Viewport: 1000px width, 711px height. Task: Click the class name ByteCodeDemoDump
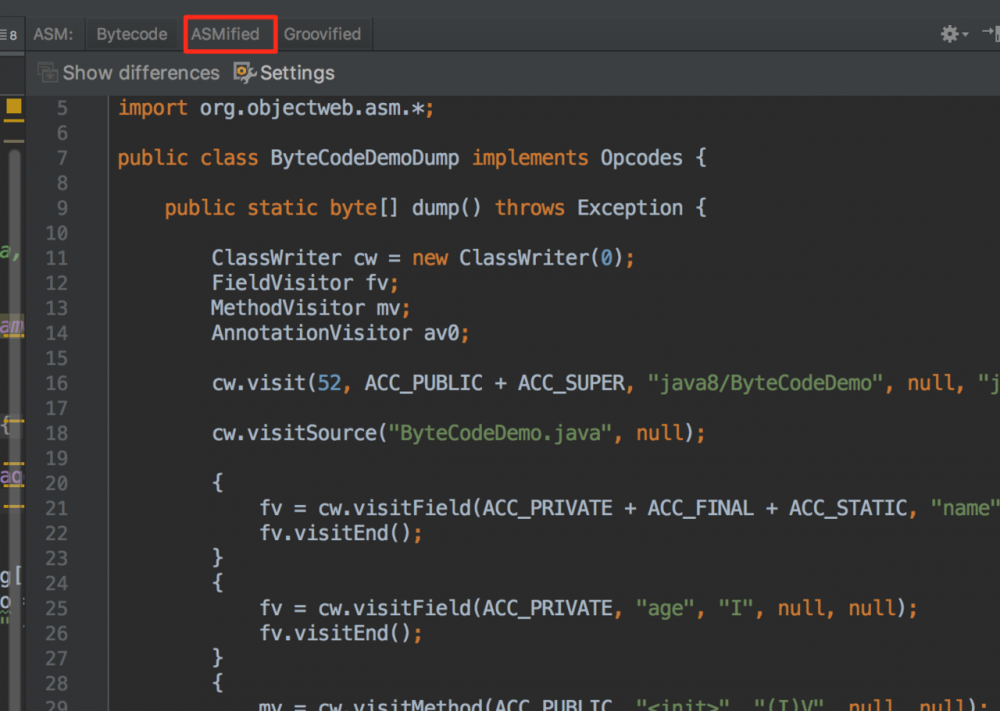pyautogui.click(x=364, y=158)
